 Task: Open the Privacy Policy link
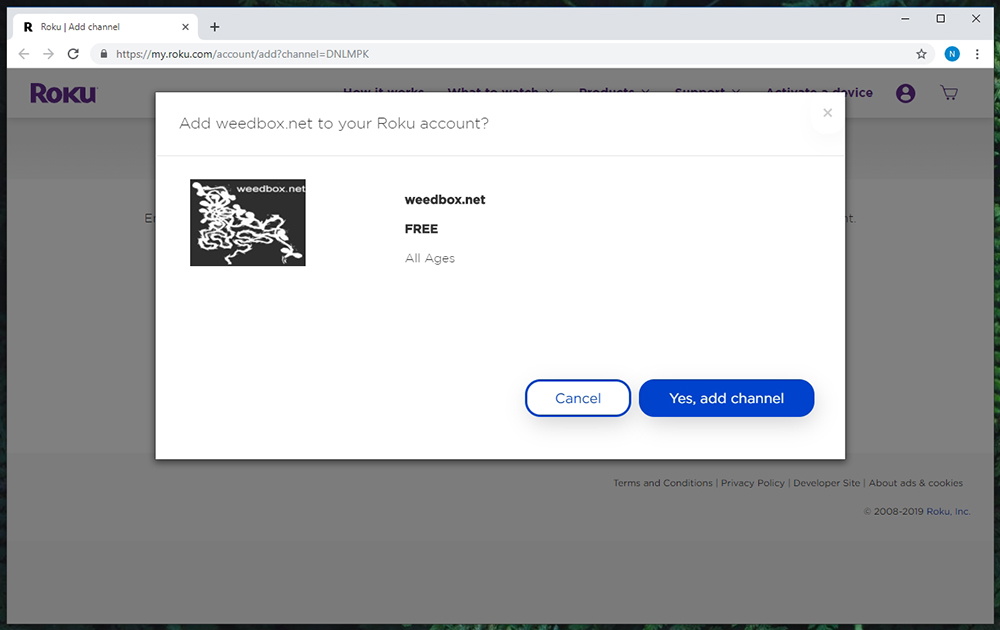pos(753,483)
